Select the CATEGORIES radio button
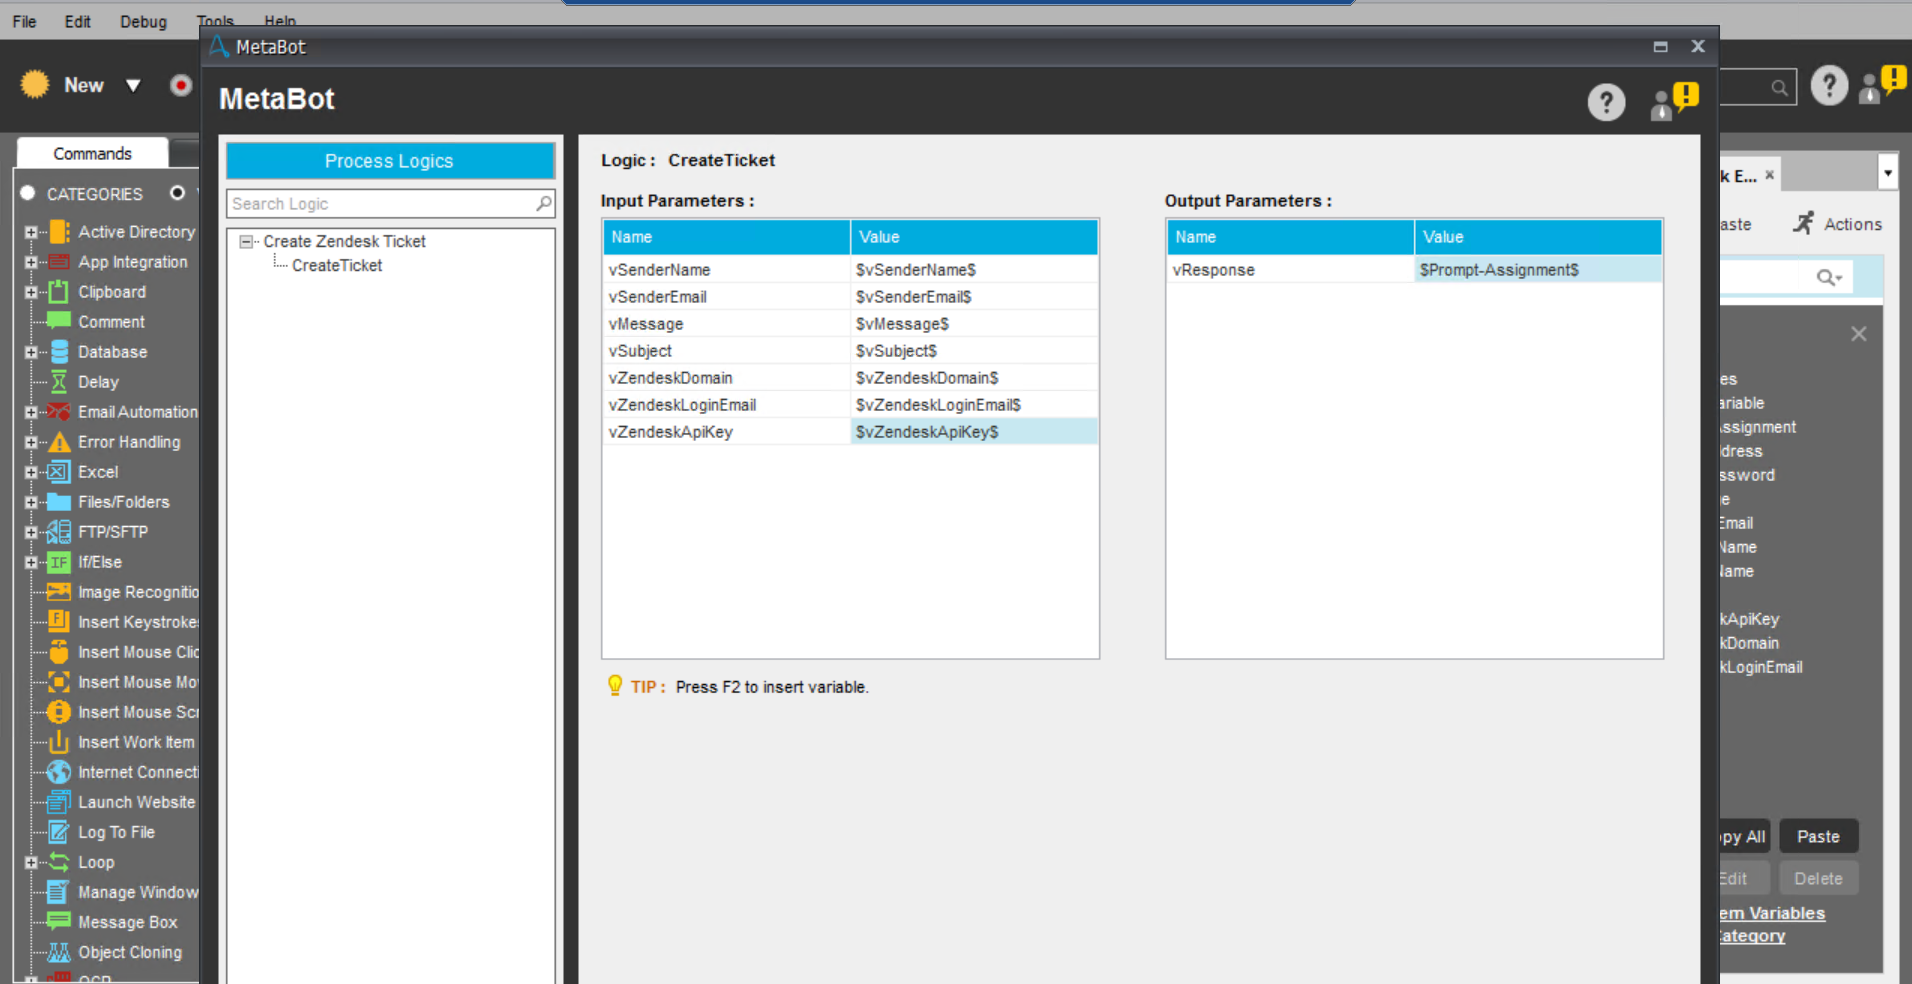The image size is (1912, 984). 28,193
